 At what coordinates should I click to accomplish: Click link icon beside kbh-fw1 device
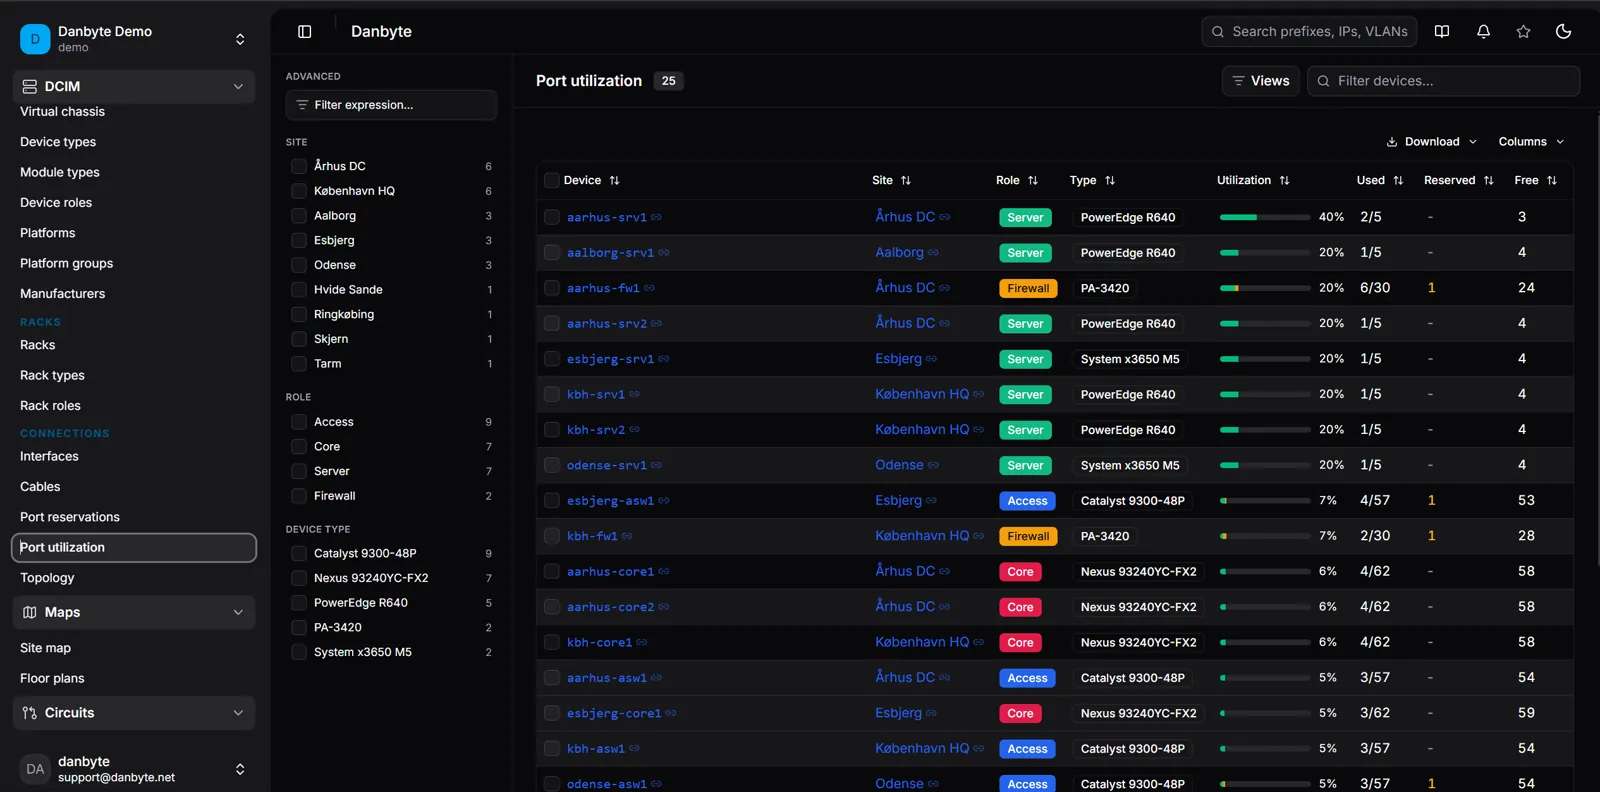(x=627, y=536)
